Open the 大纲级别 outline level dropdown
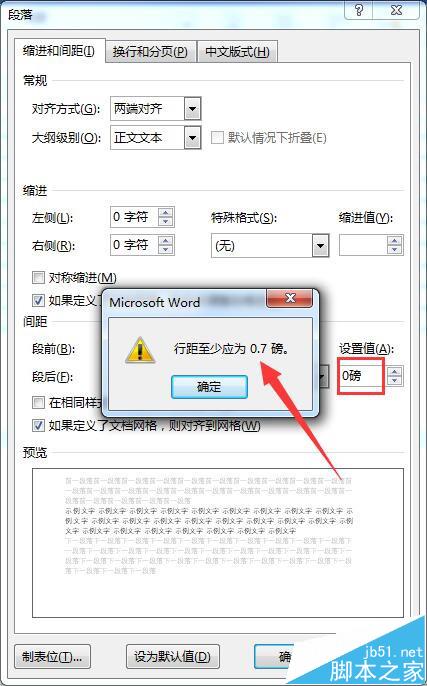This screenshot has height=686, width=427. 192,138
